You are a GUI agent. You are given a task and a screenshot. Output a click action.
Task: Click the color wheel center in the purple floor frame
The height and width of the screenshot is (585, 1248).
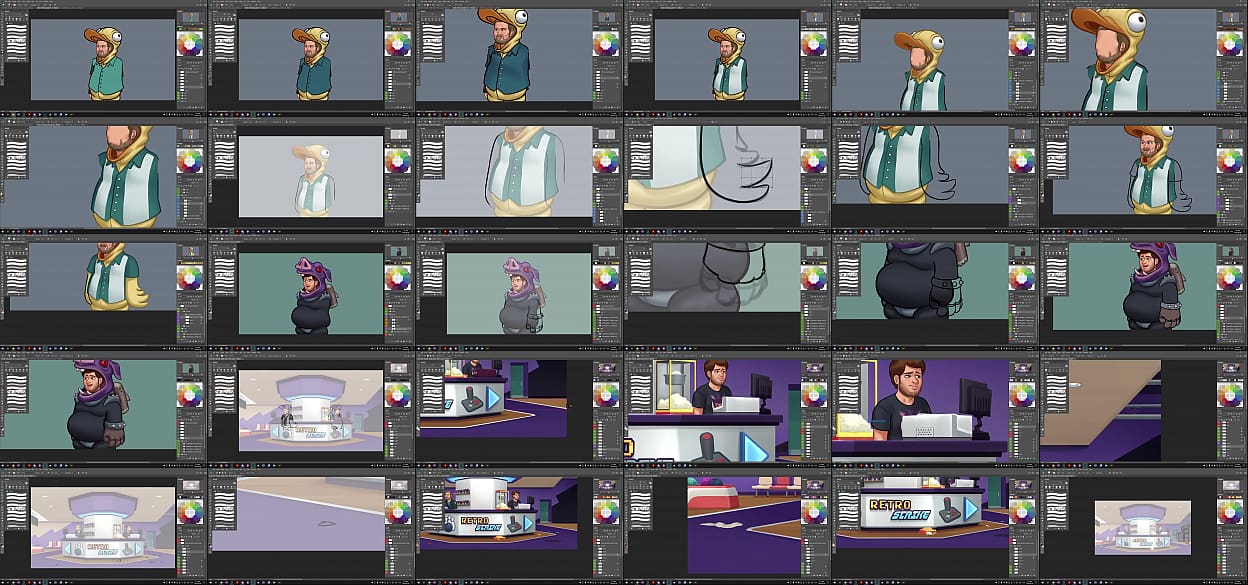pyautogui.click(x=605, y=511)
